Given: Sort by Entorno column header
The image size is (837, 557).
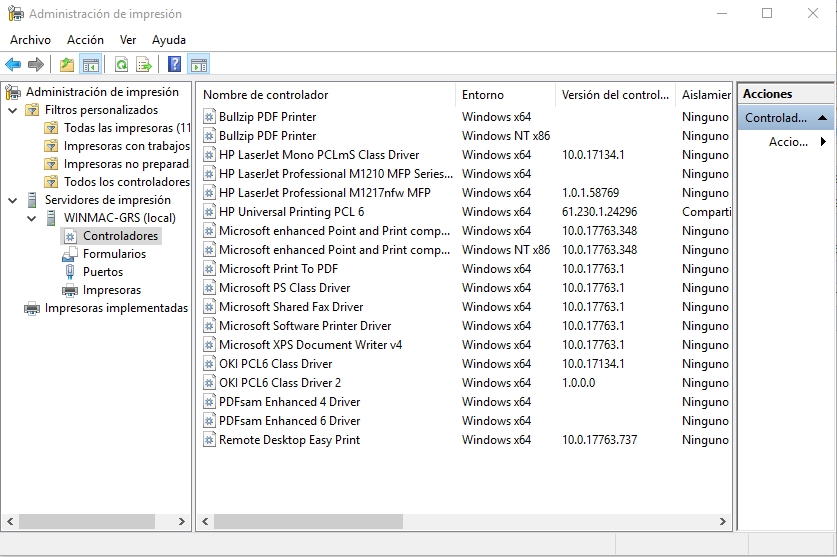Looking at the screenshot, I should (505, 95).
